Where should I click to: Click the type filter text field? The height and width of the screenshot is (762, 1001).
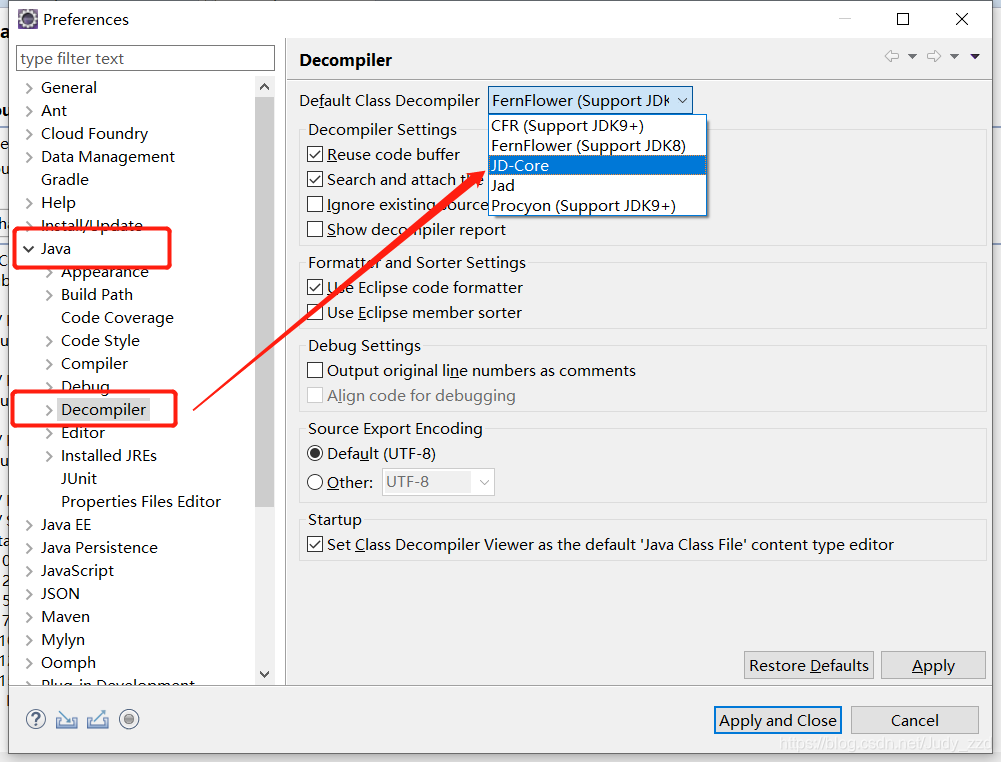pos(145,58)
